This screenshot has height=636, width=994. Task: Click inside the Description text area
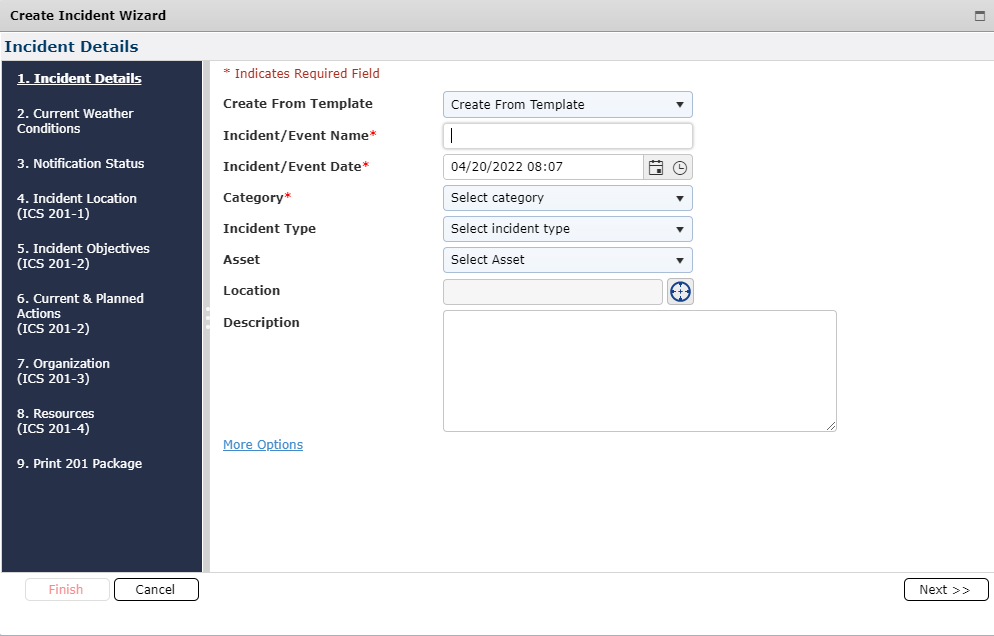coord(639,370)
